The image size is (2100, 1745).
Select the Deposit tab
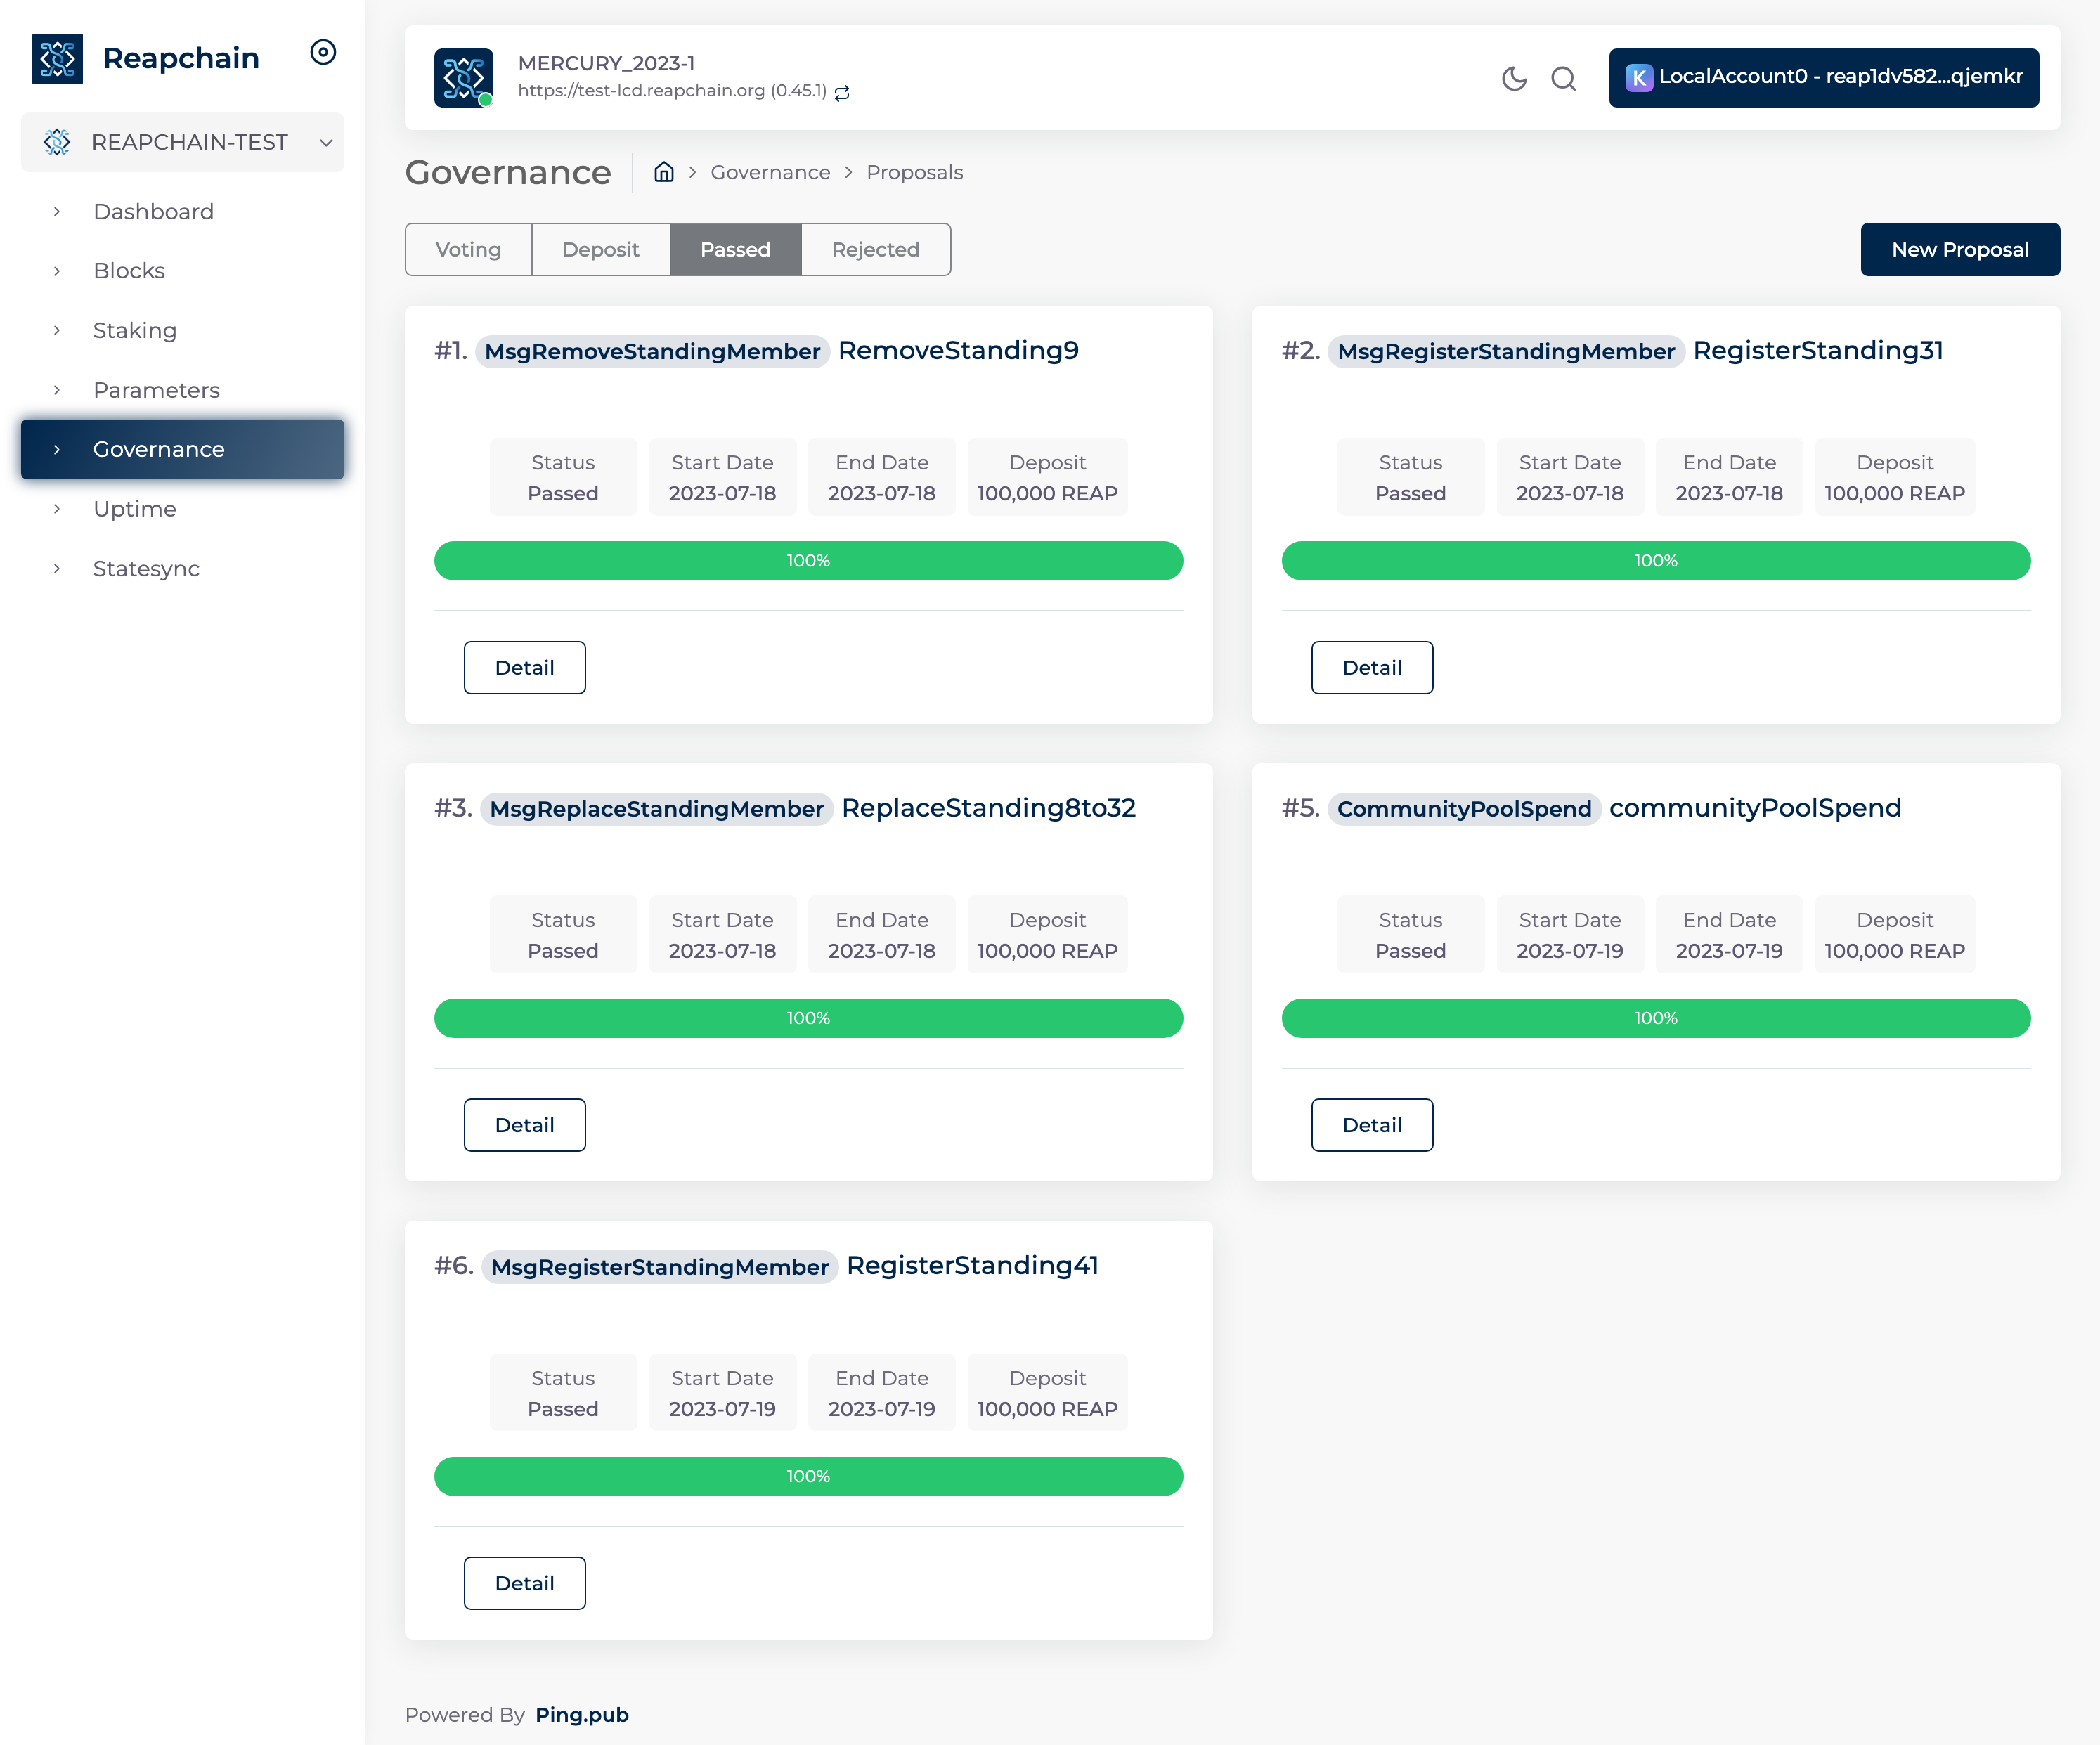600,249
